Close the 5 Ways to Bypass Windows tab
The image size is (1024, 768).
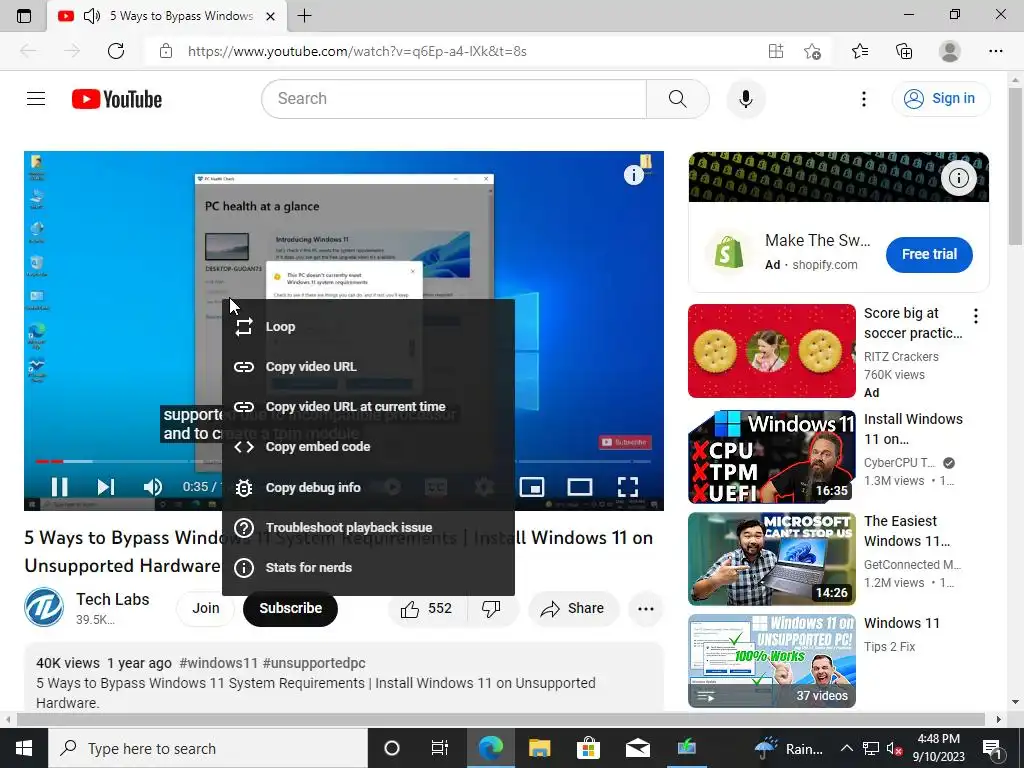[270, 16]
